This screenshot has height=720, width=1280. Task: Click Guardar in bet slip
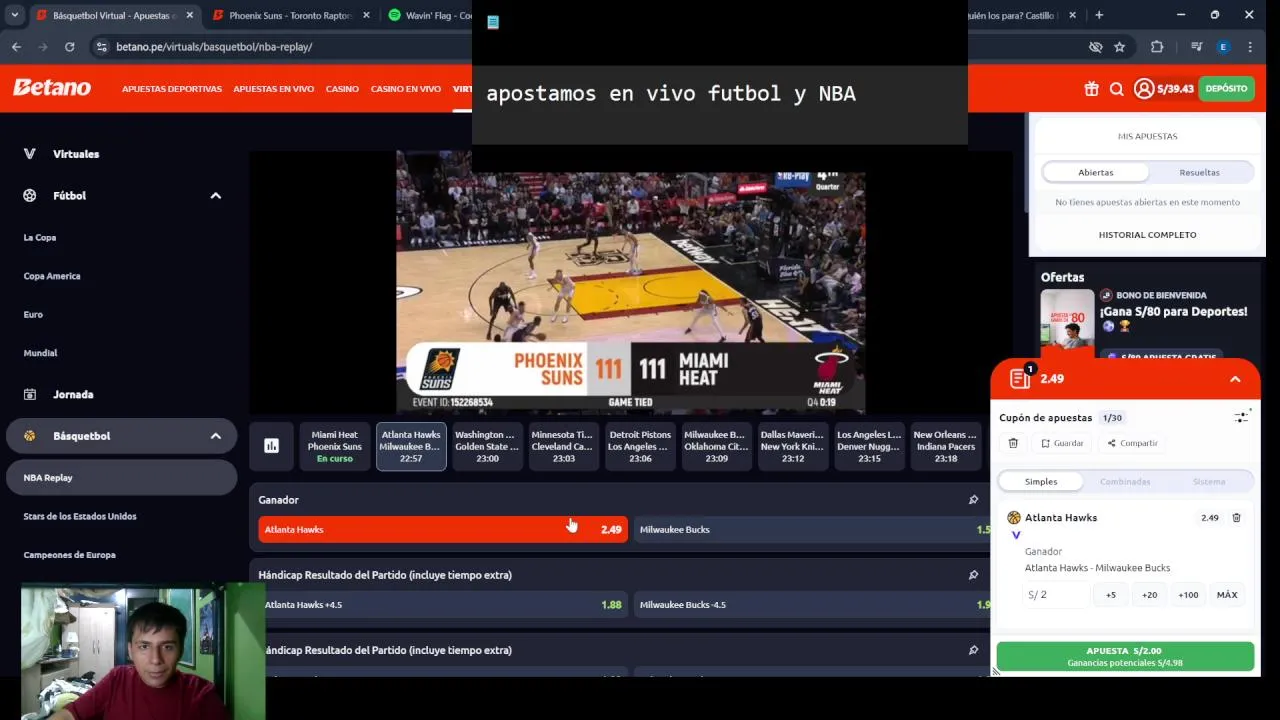tap(1062, 443)
